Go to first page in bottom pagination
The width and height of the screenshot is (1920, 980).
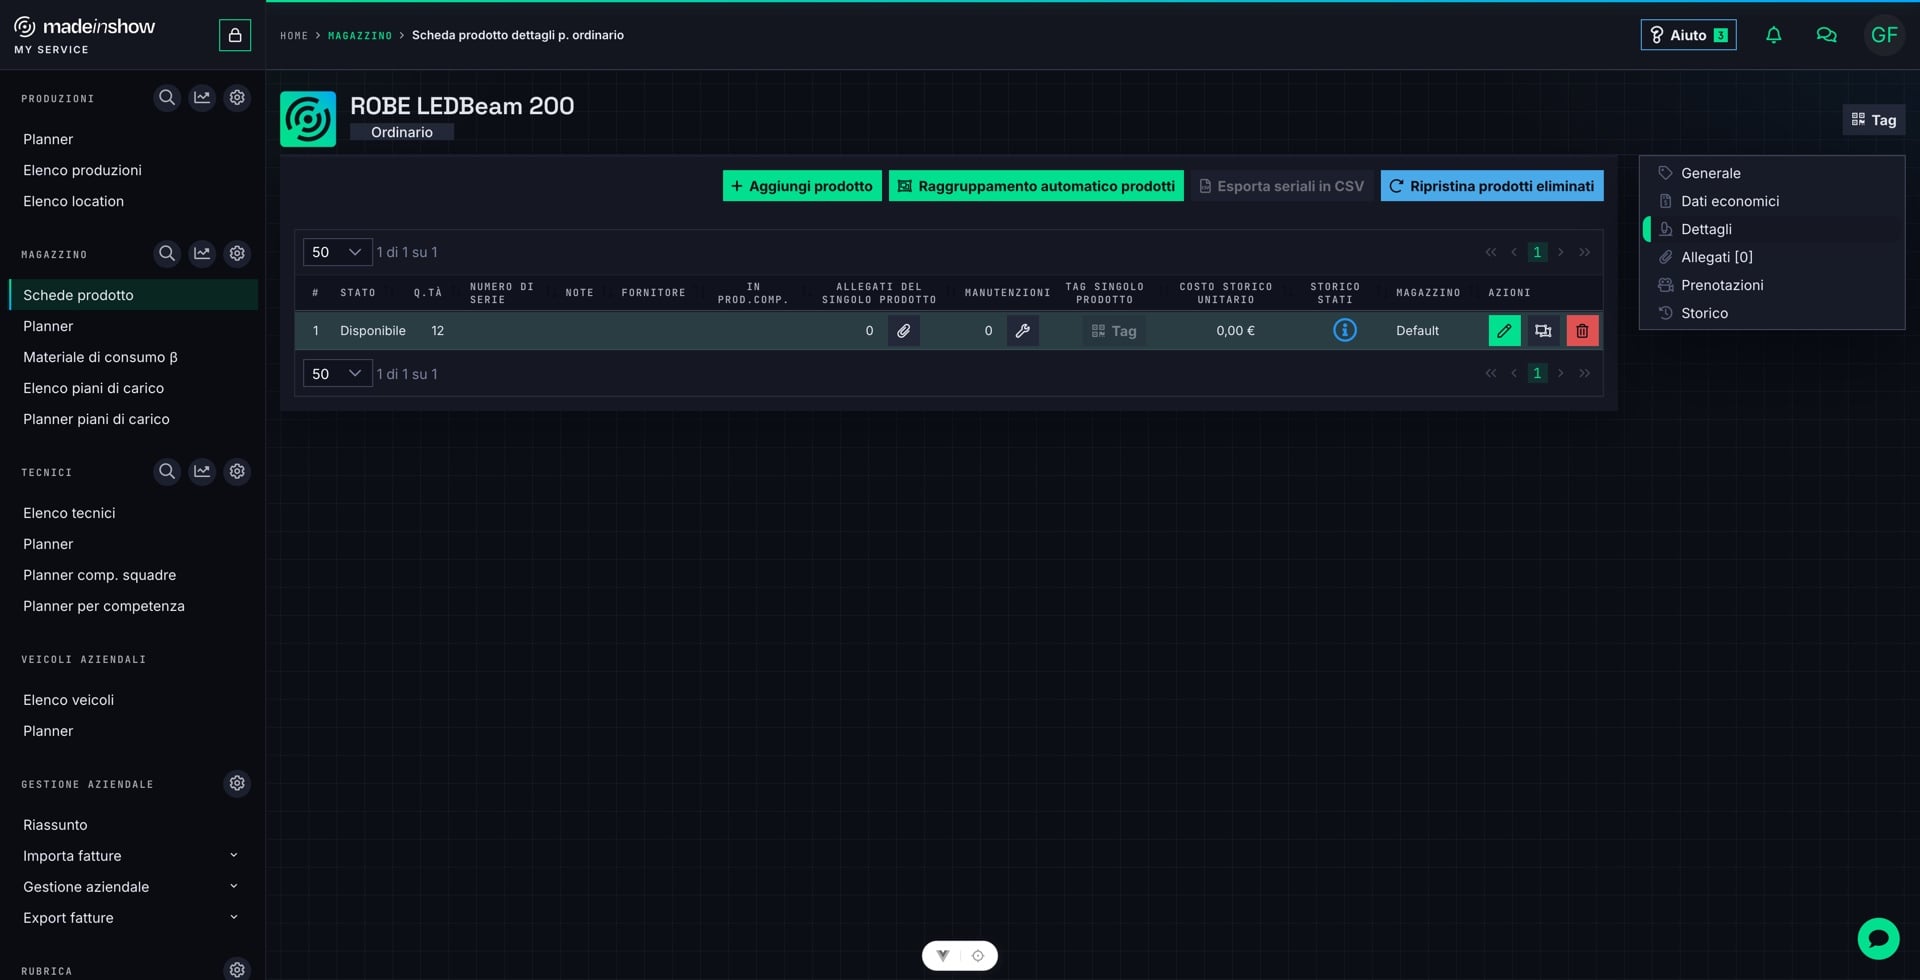[1491, 373]
